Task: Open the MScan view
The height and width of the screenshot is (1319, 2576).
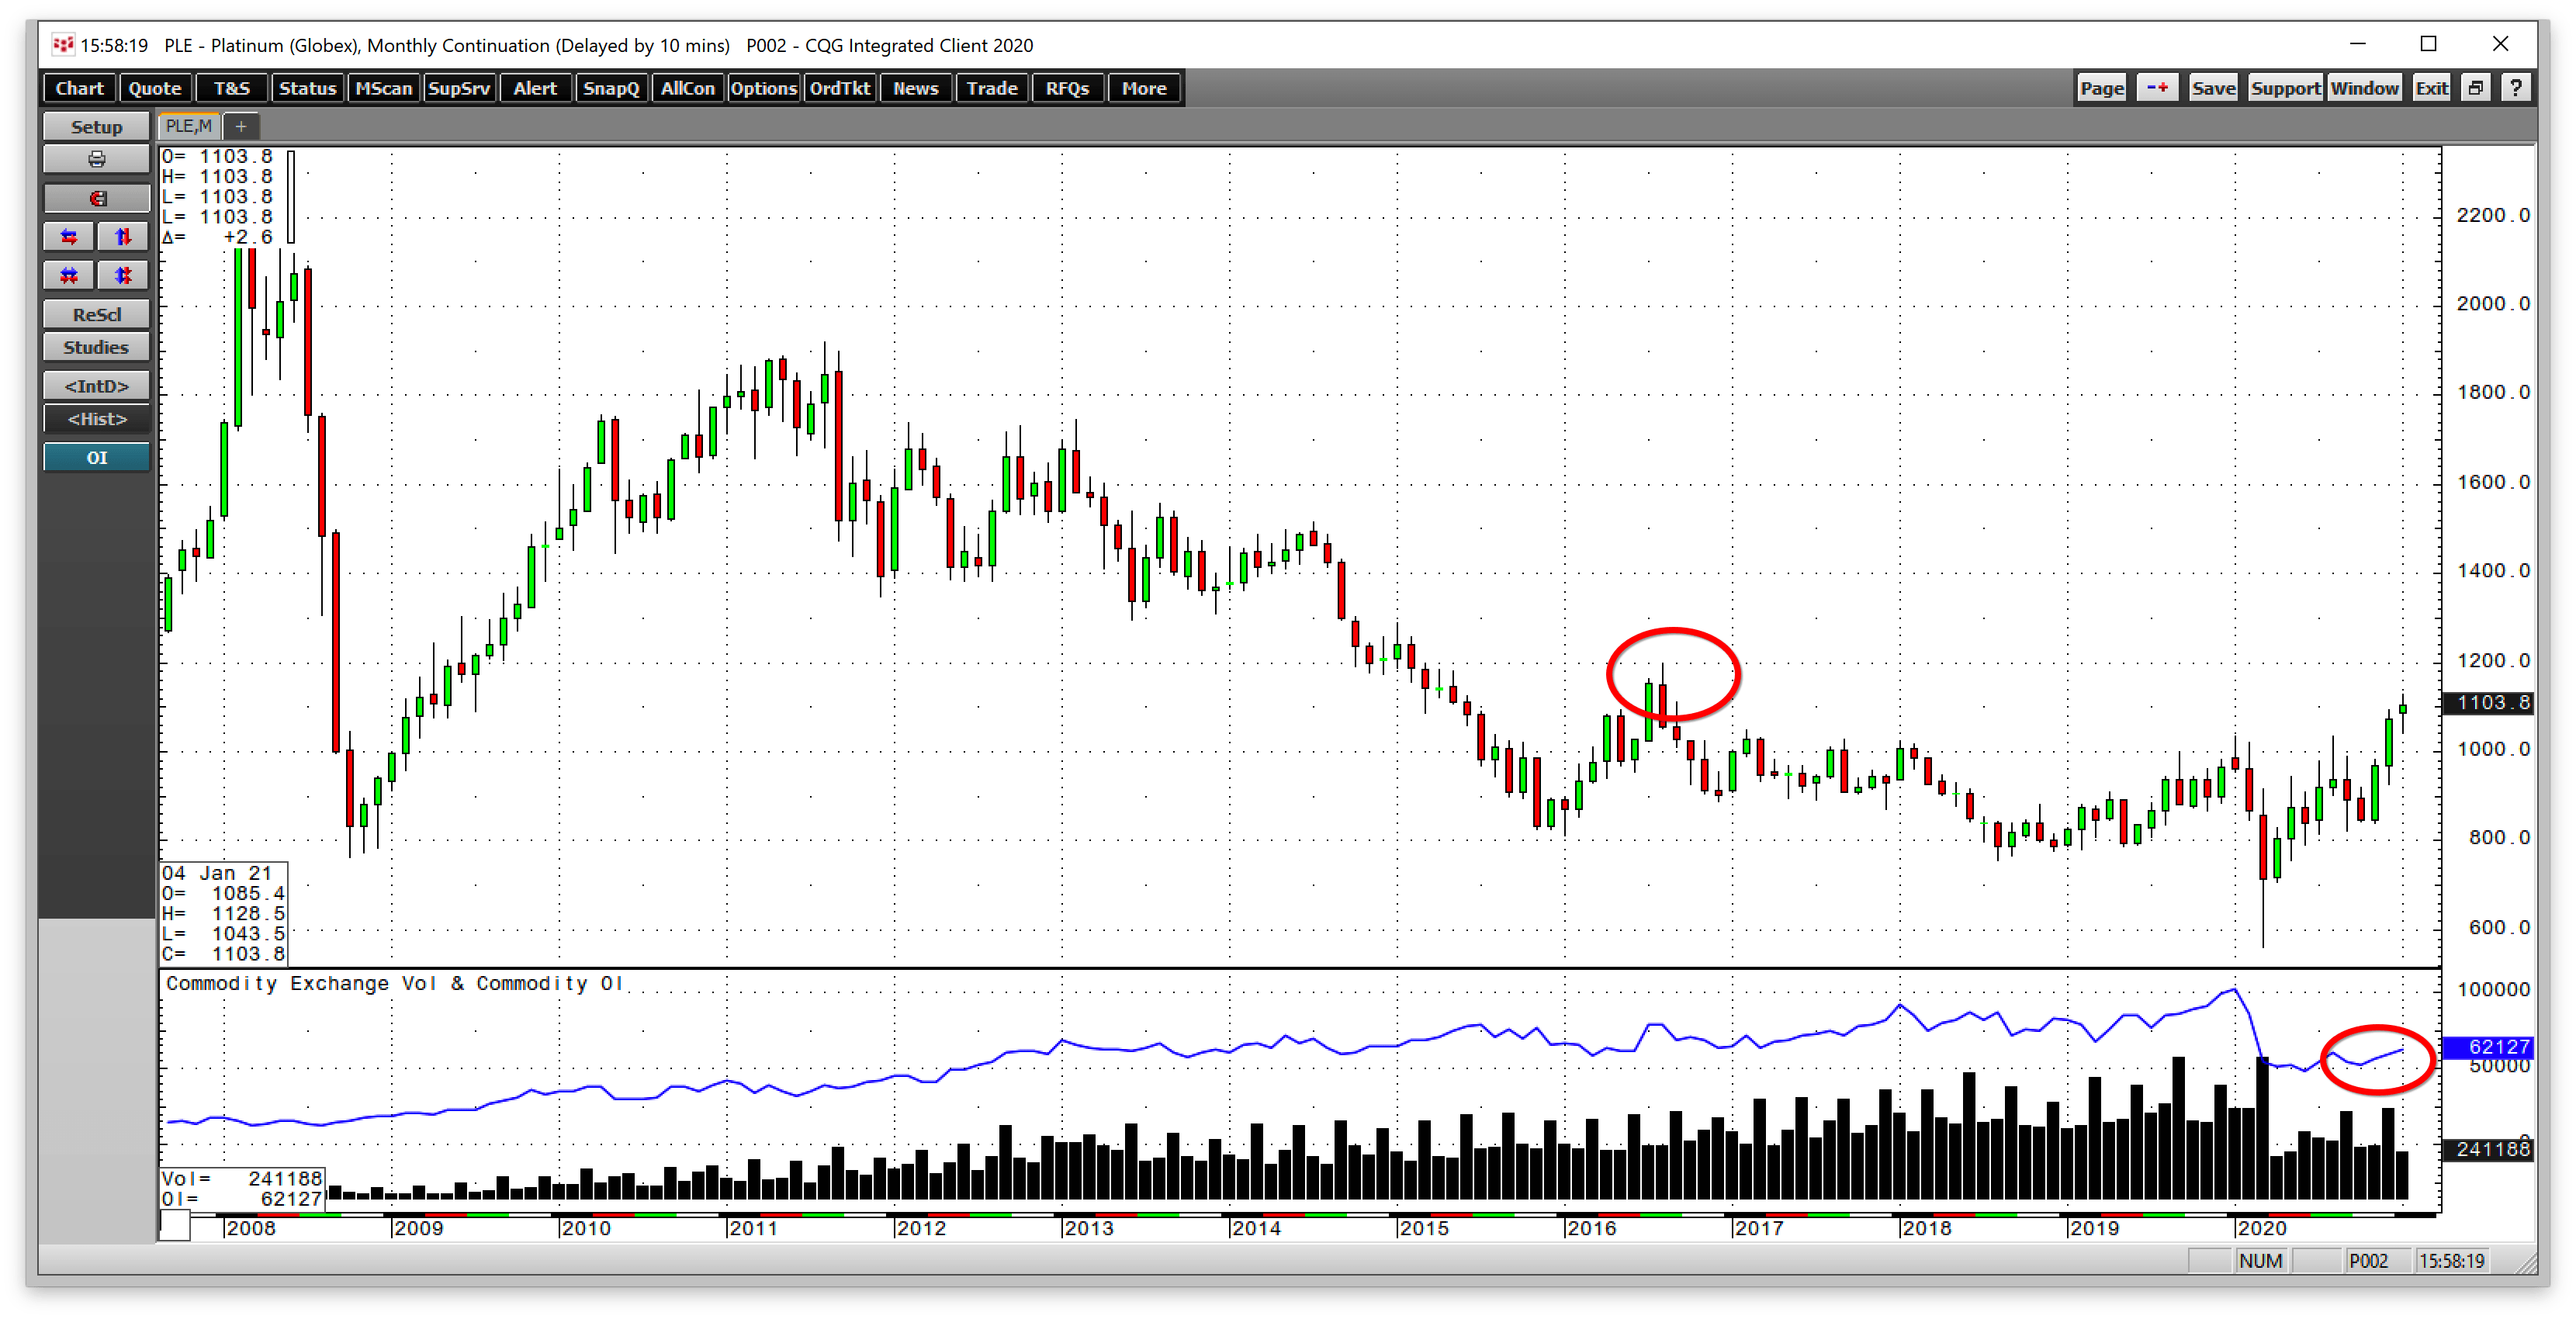Action: coord(384,88)
